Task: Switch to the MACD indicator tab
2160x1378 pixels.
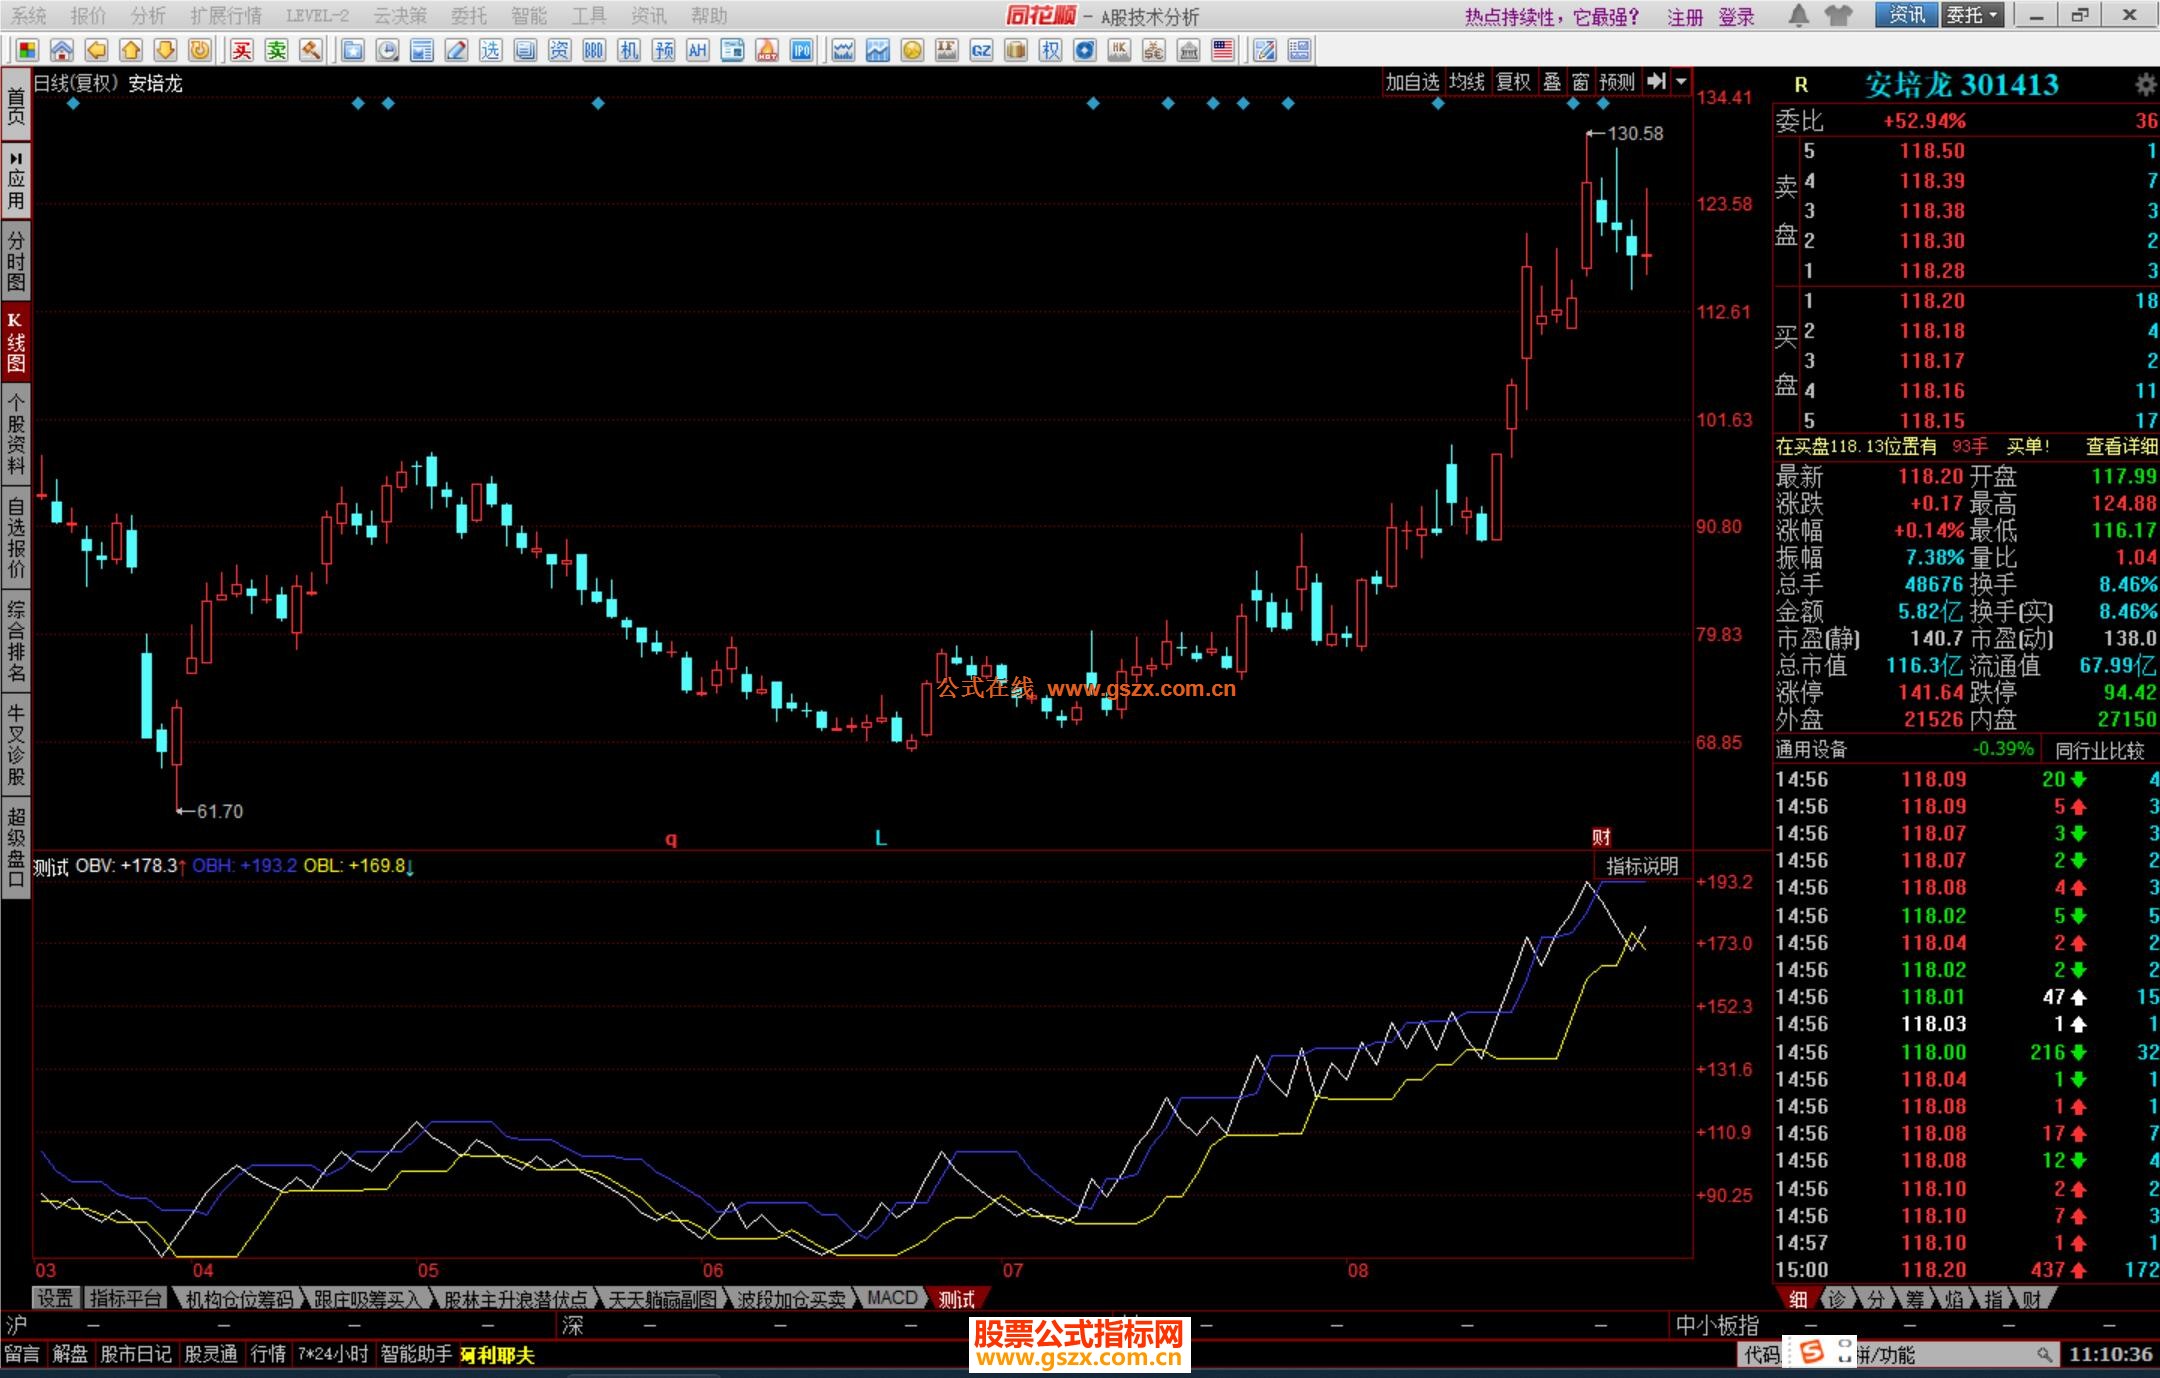Action: (x=892, y=1298)
